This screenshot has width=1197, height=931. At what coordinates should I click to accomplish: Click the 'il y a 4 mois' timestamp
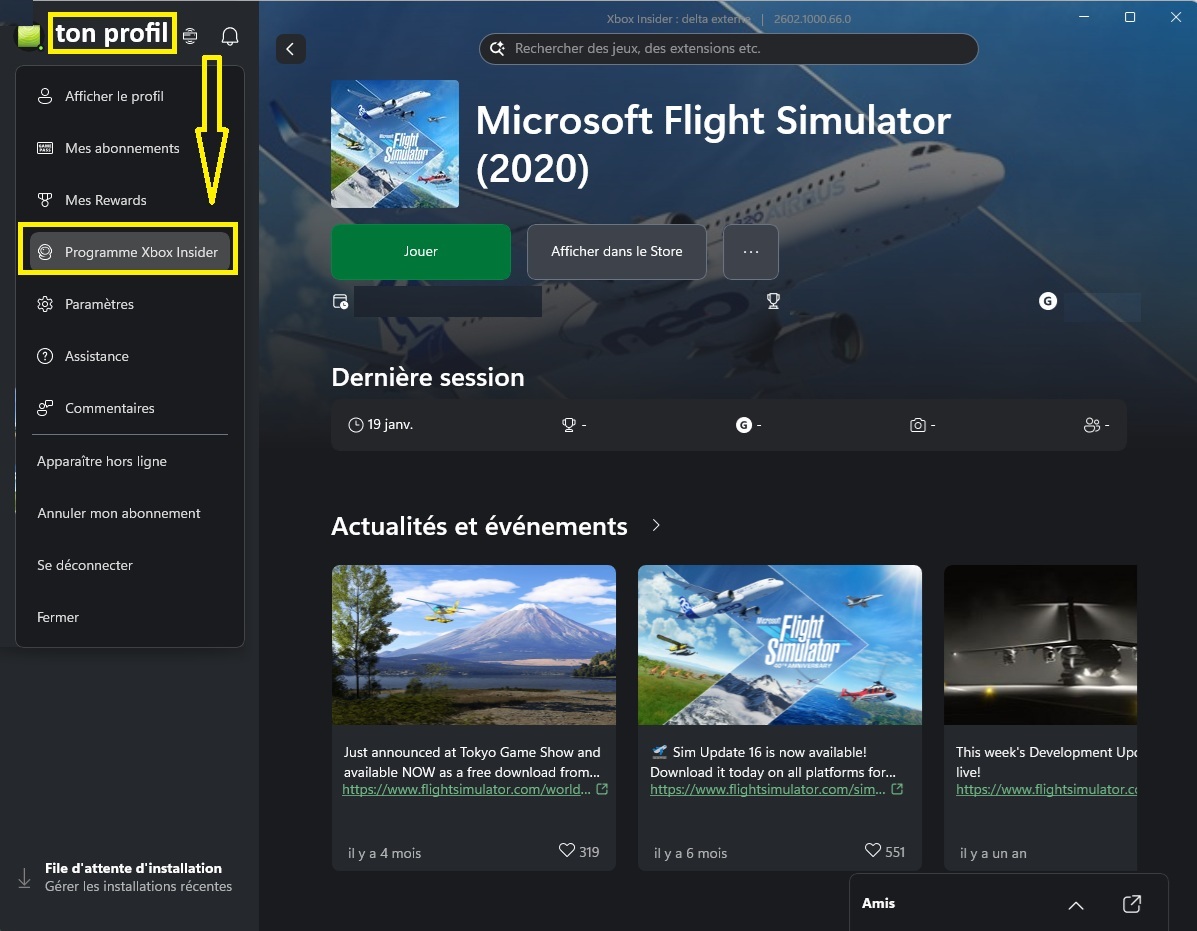point(384,853)
